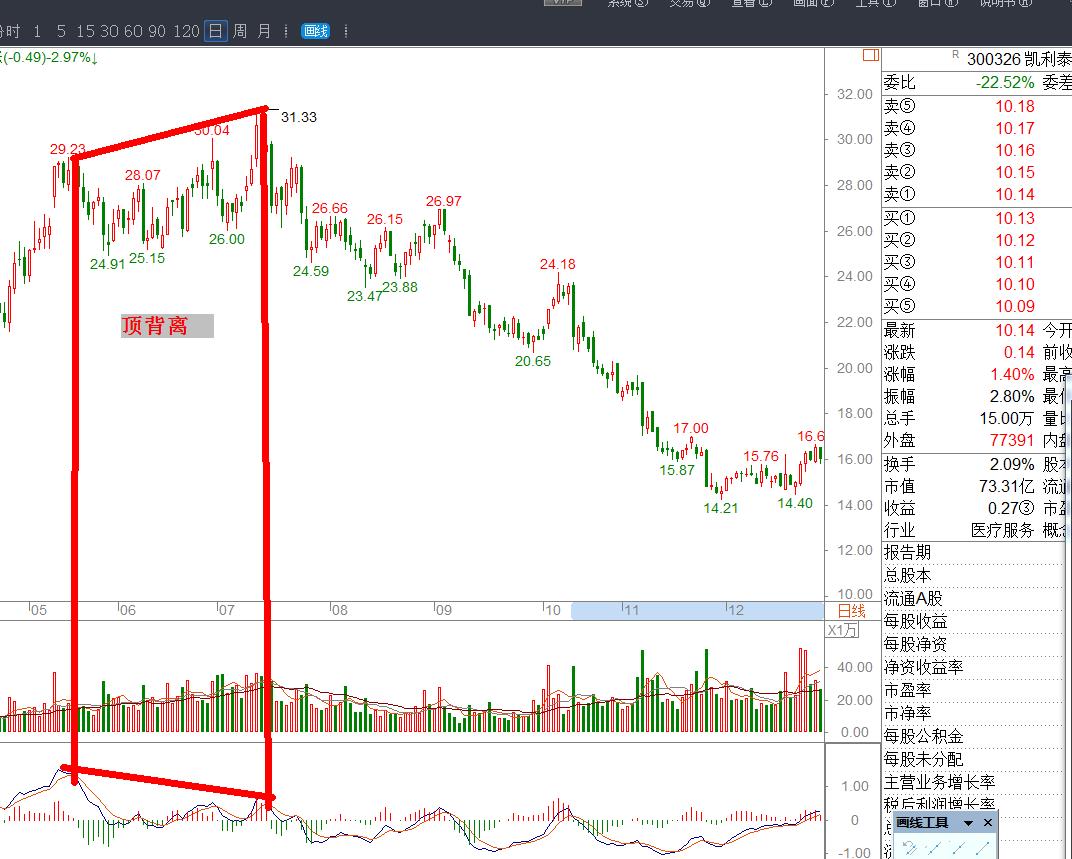Click the 市值 73.31亿 value

1007,486
